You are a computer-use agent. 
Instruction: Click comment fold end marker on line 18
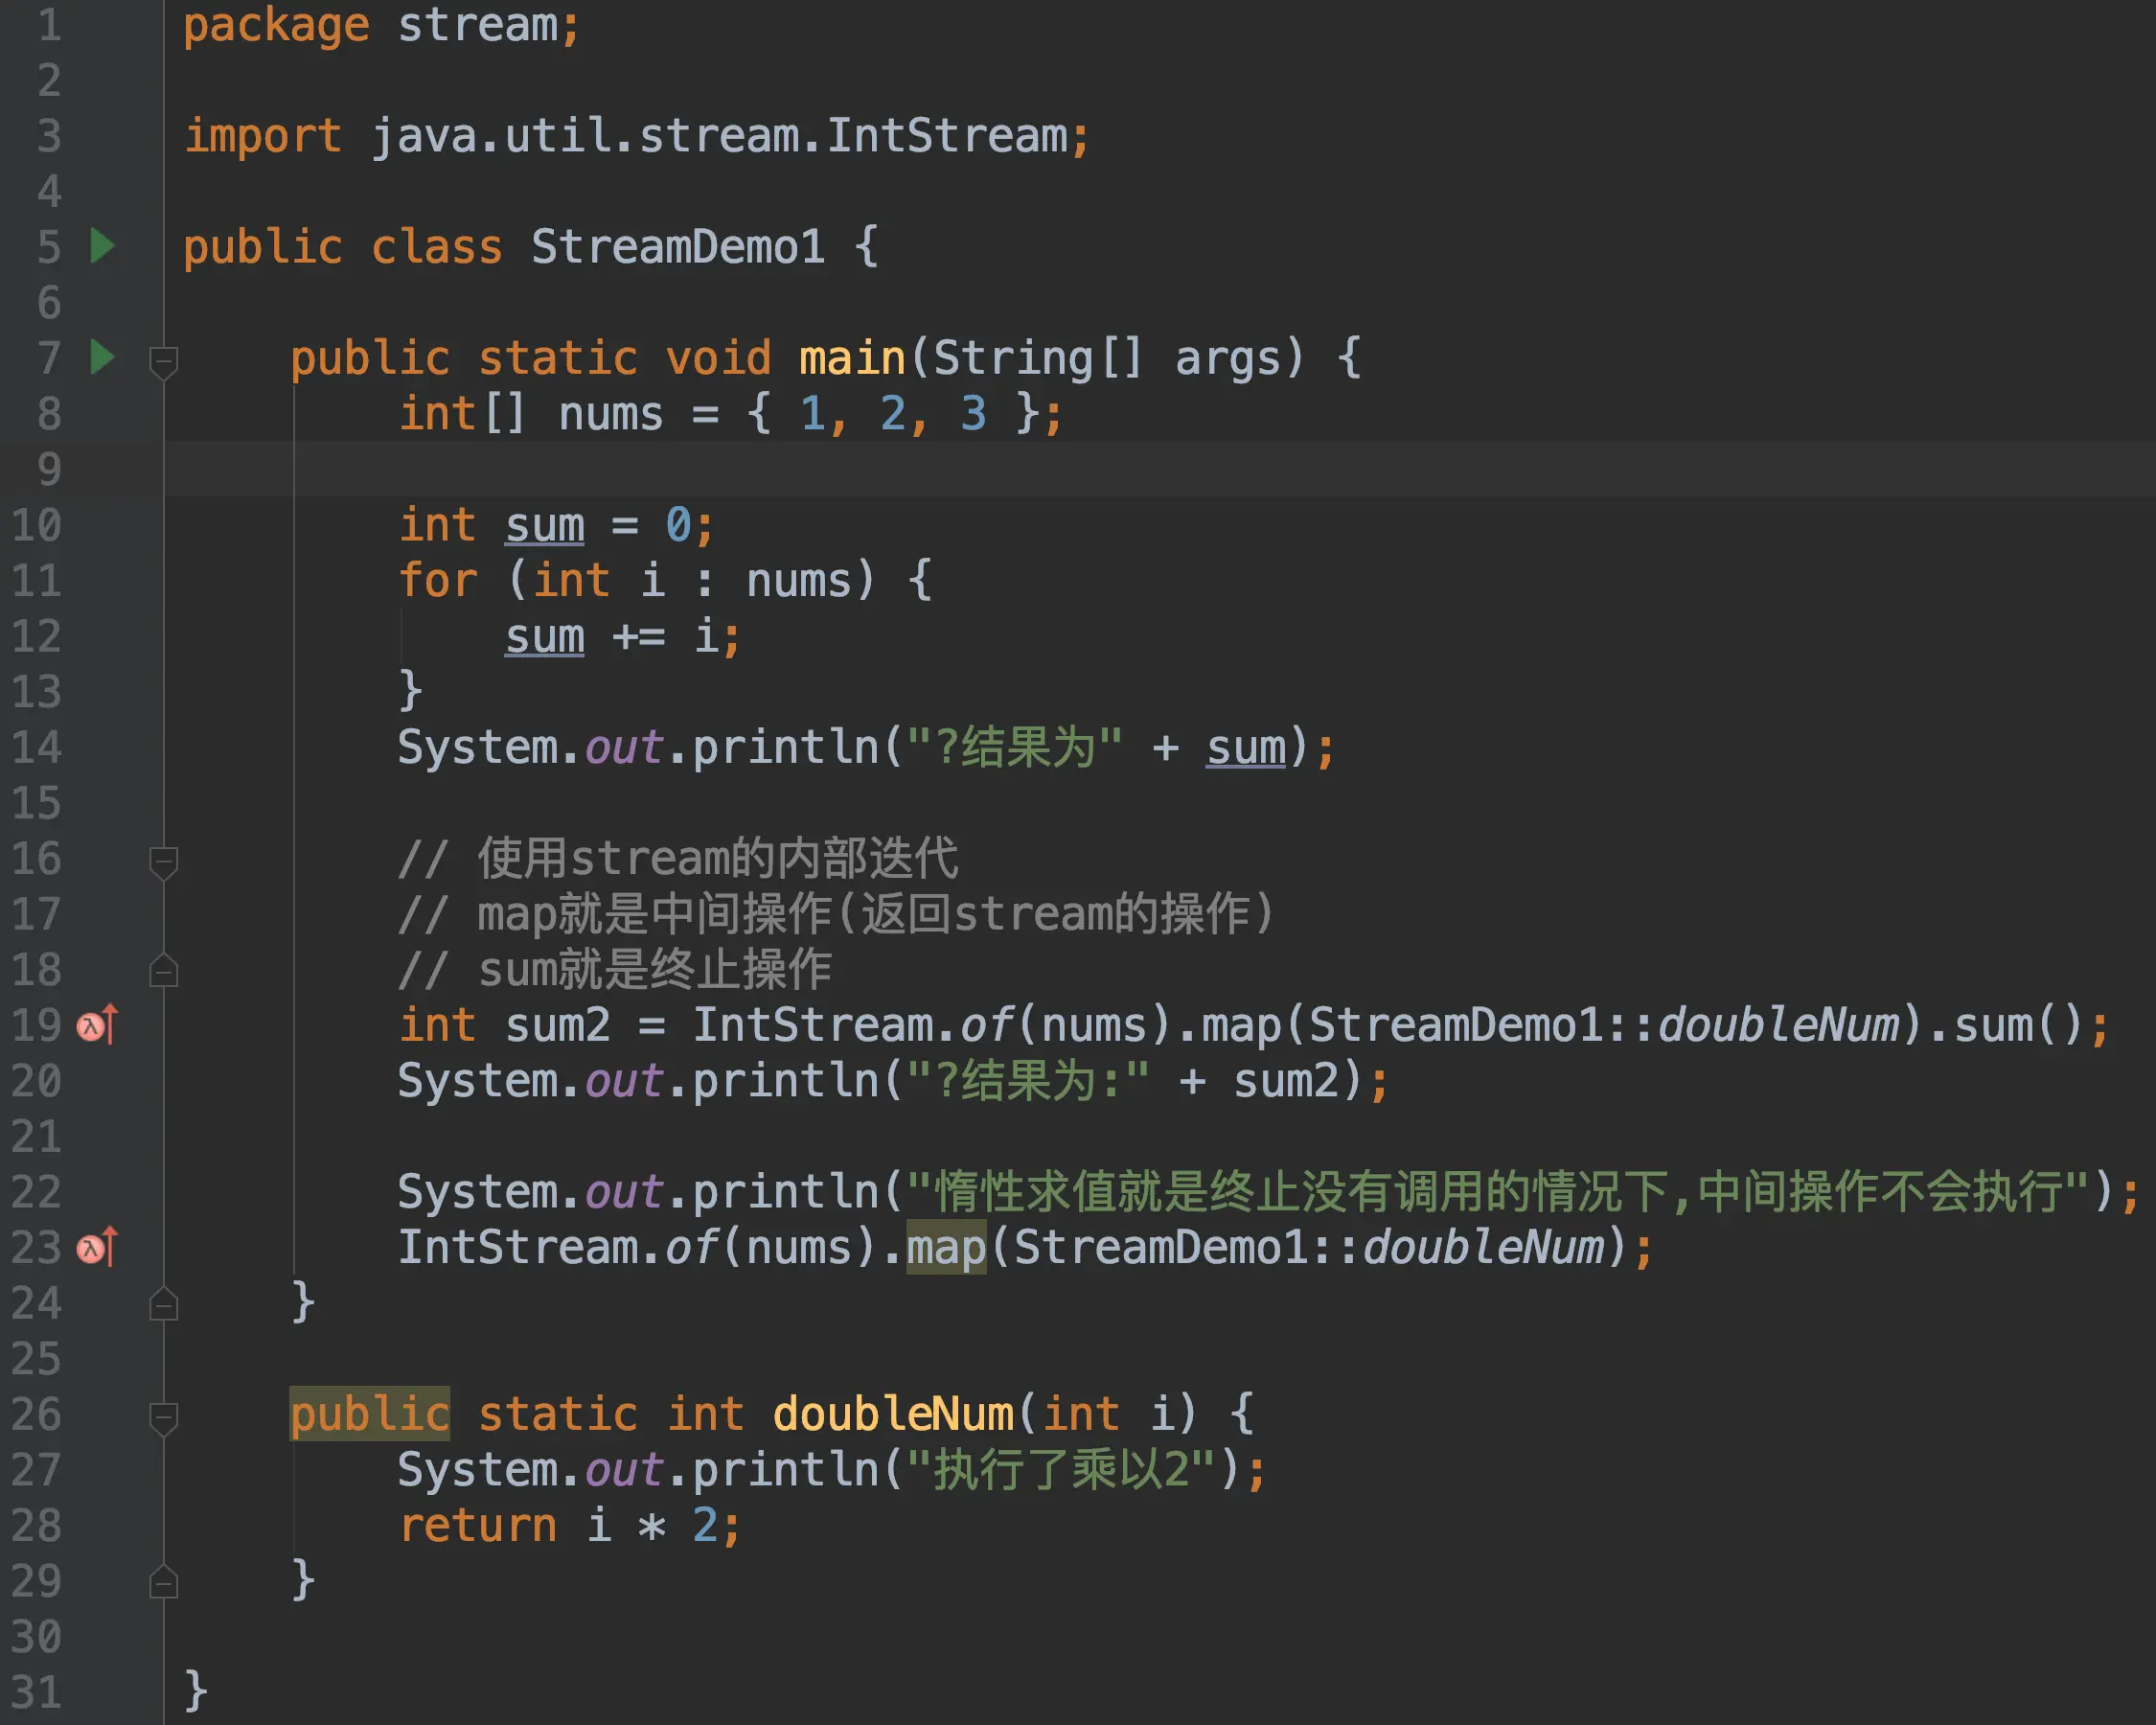click(163, 971)
